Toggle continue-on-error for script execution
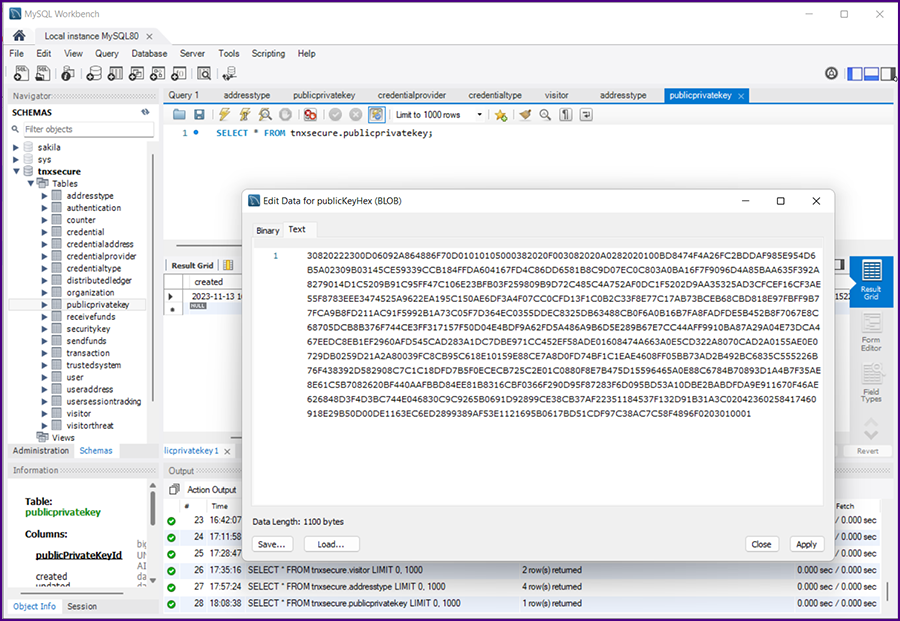Screen dimensions: 900x621 point(310,115)
